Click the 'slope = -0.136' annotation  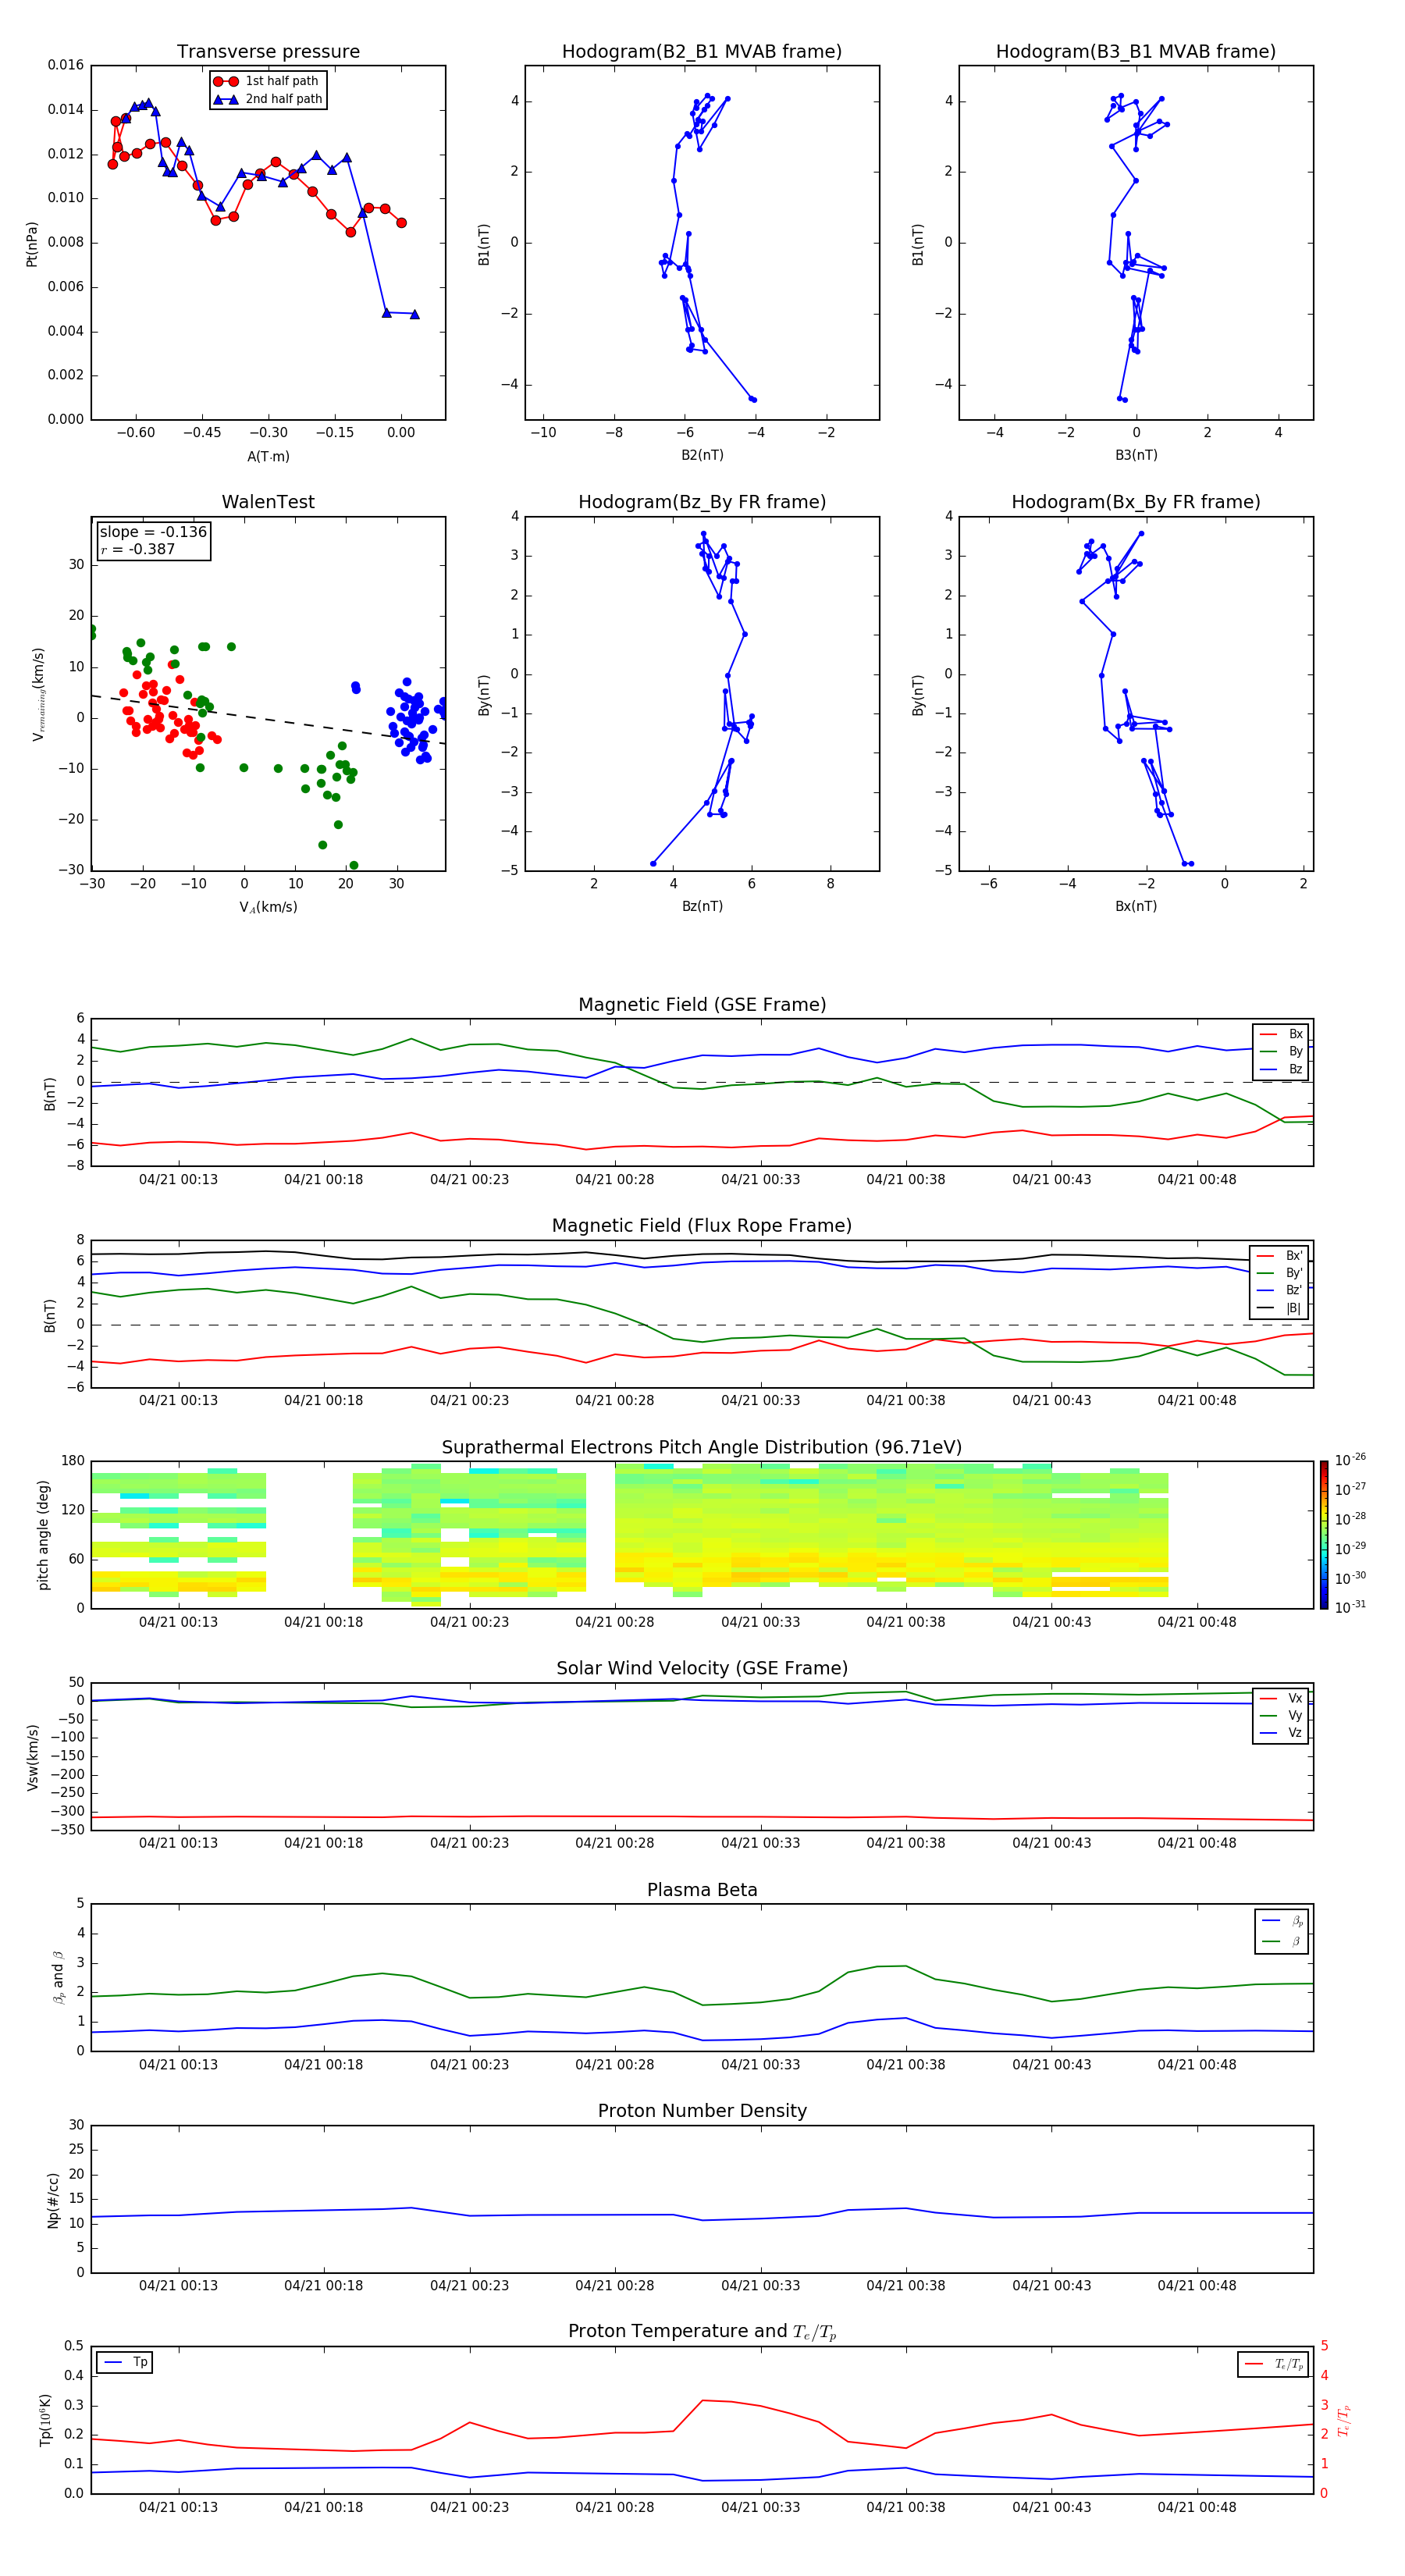pos(153,532)
